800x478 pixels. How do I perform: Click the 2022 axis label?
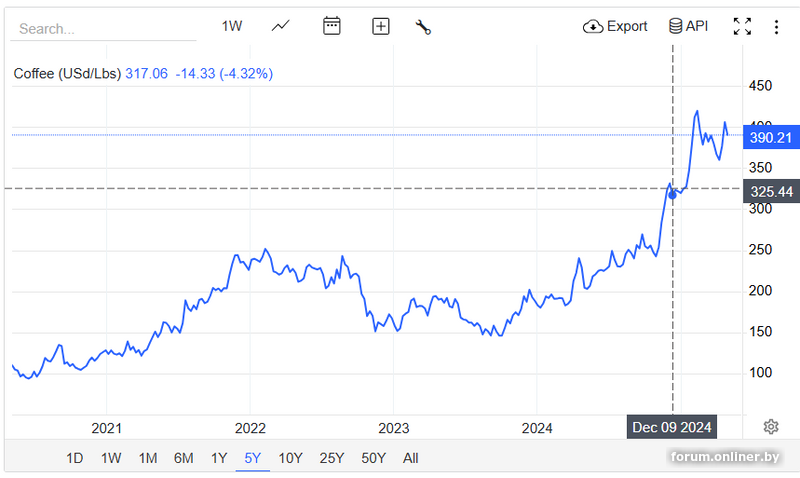coord(250,428)
